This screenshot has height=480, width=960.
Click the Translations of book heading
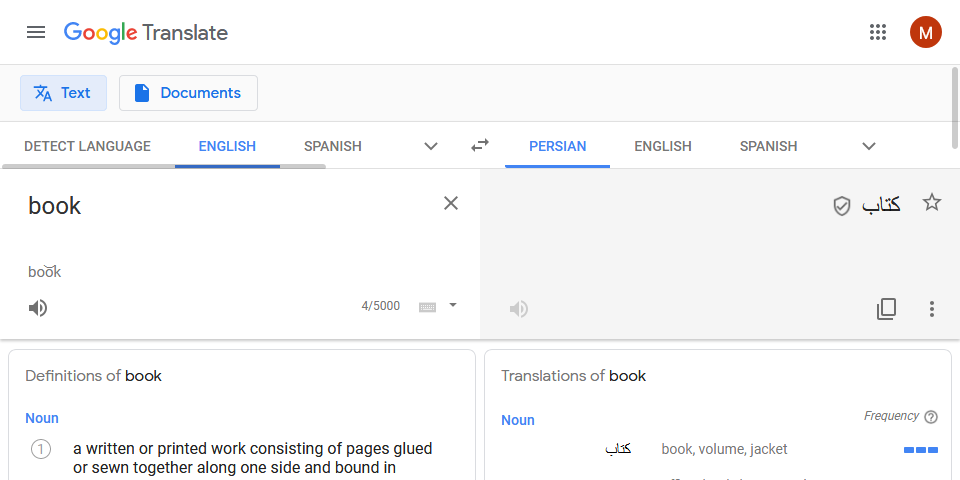click(574, 376)
